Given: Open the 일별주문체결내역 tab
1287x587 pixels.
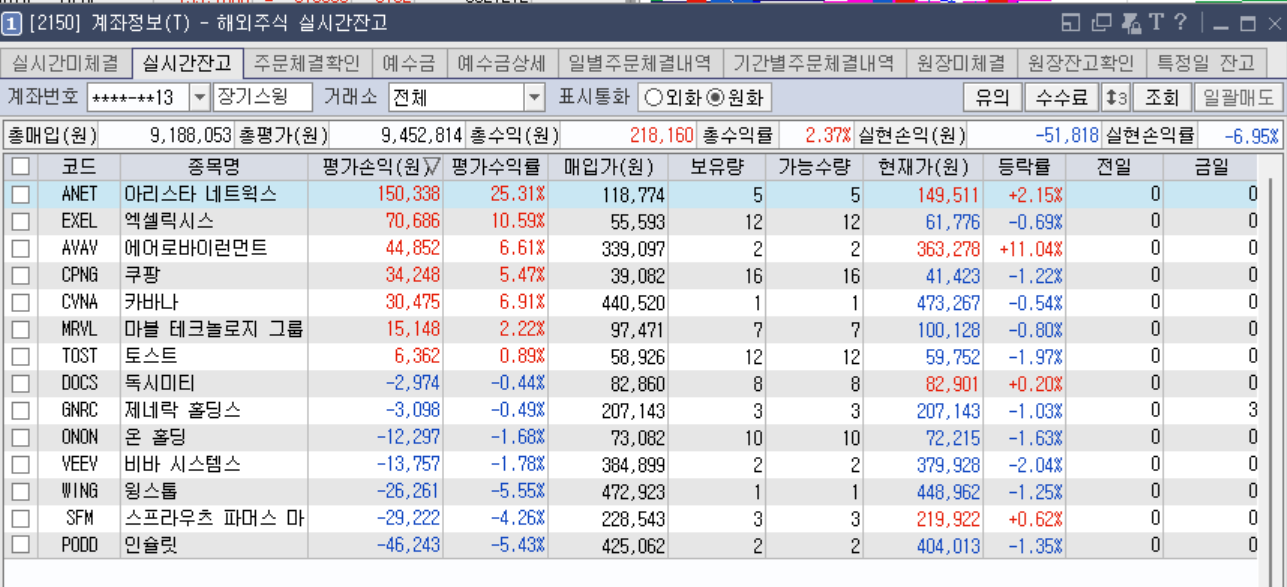Looking at the screenshot, I should click(x=640, y=63).
